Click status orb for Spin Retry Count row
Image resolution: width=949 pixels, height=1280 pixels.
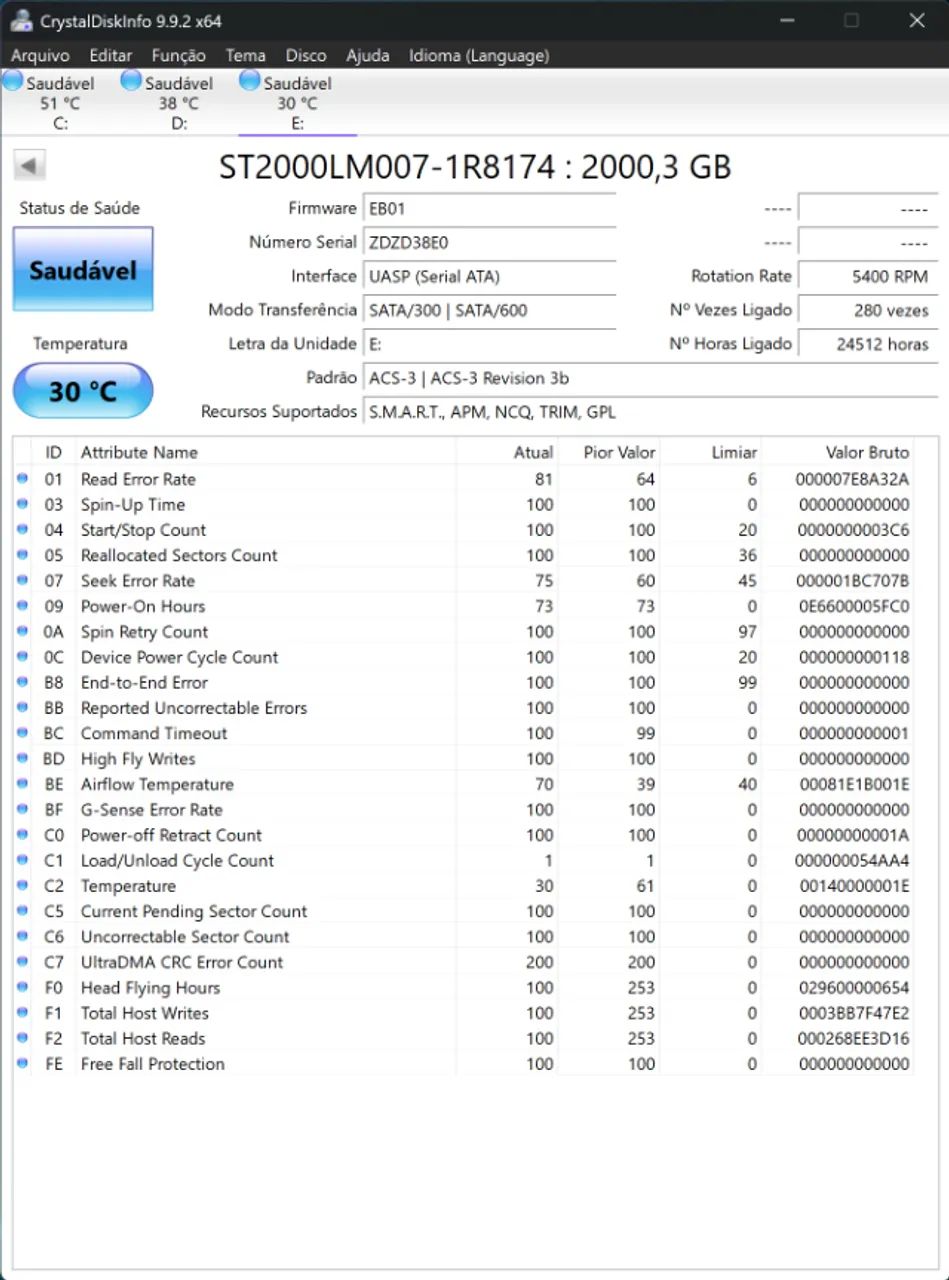coord(23,632)
